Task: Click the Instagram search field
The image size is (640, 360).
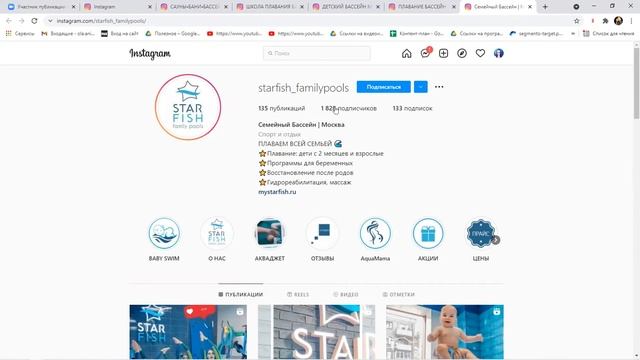Action: 317,53
